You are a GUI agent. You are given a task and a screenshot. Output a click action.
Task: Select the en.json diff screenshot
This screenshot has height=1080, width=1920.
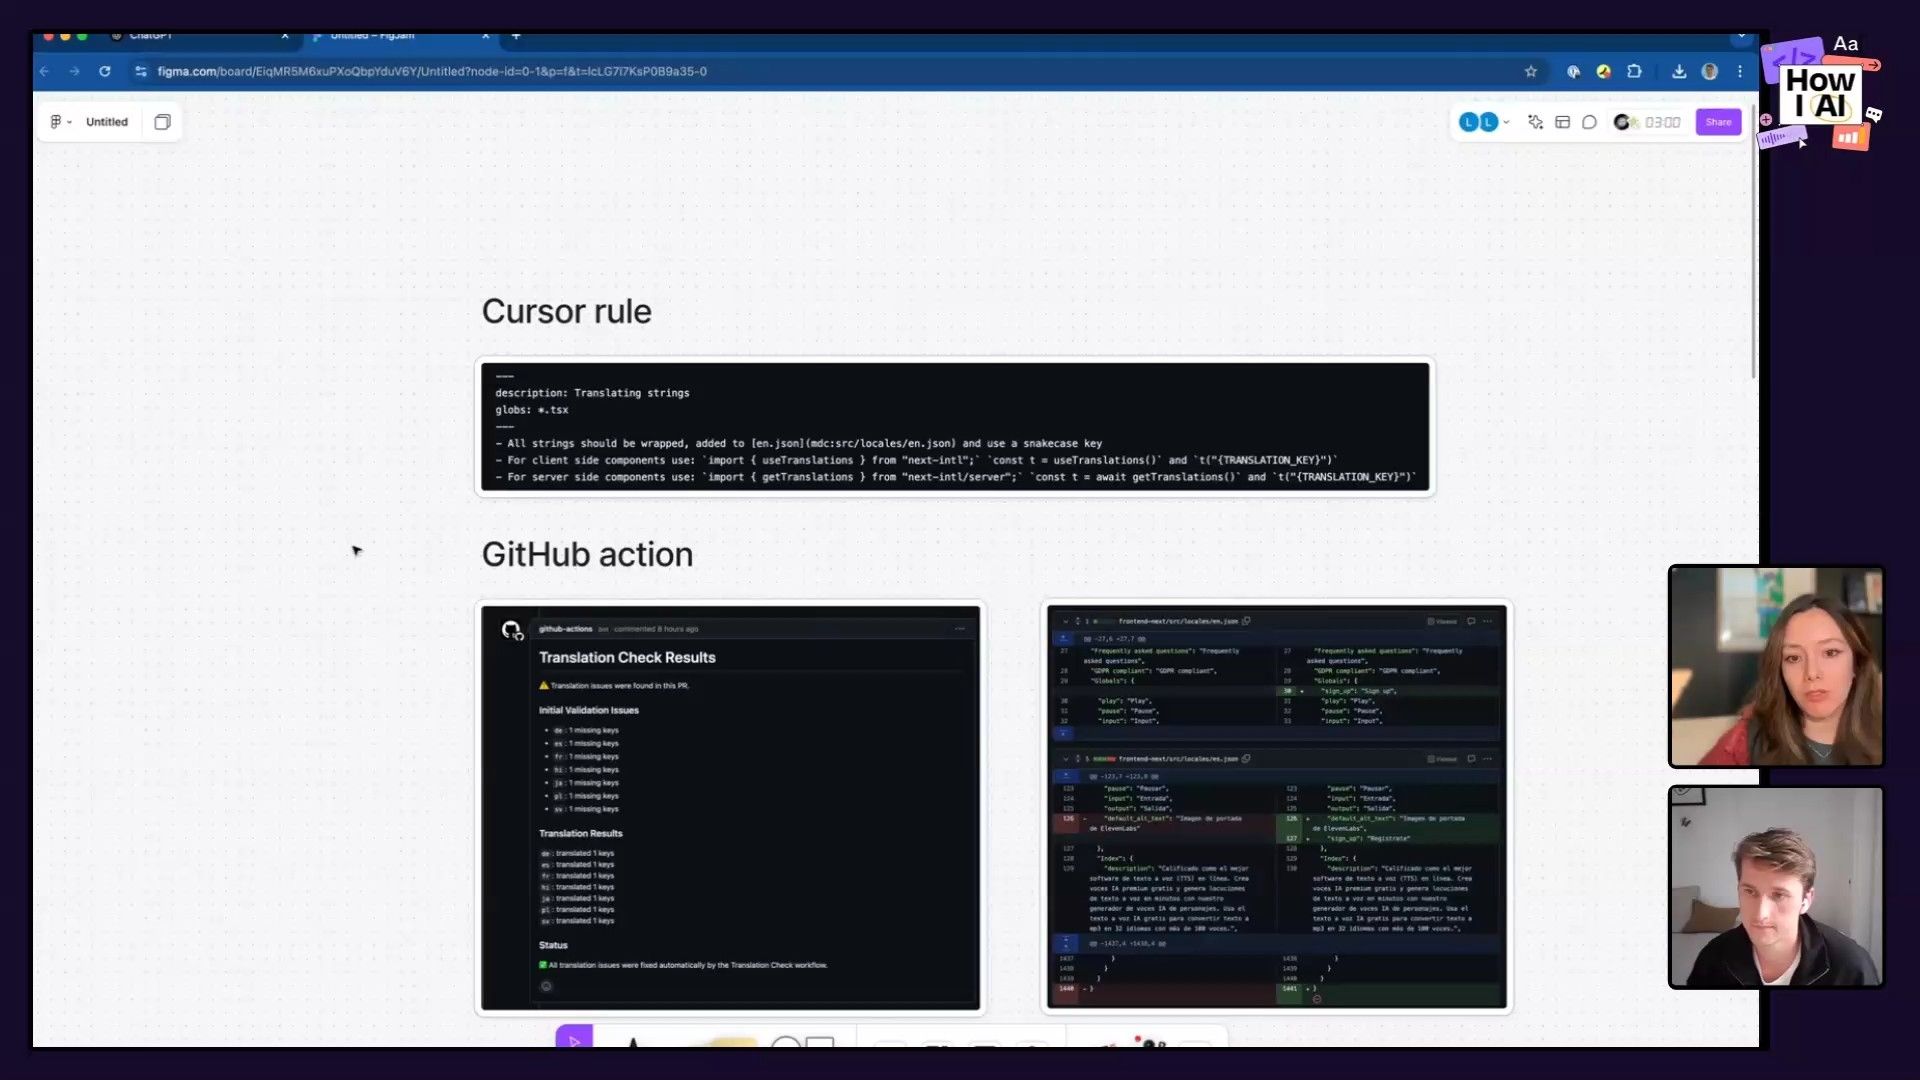point(1276,807)
